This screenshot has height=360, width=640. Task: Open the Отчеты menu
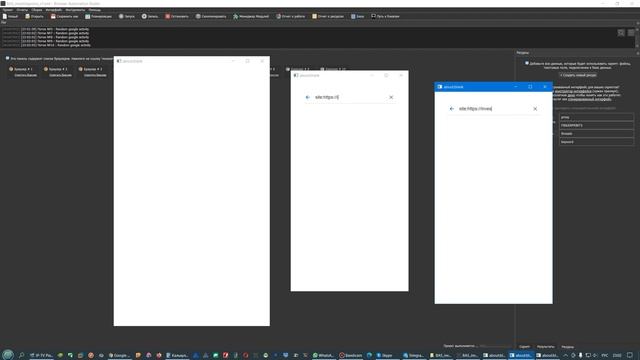click(x=22, y=10)
